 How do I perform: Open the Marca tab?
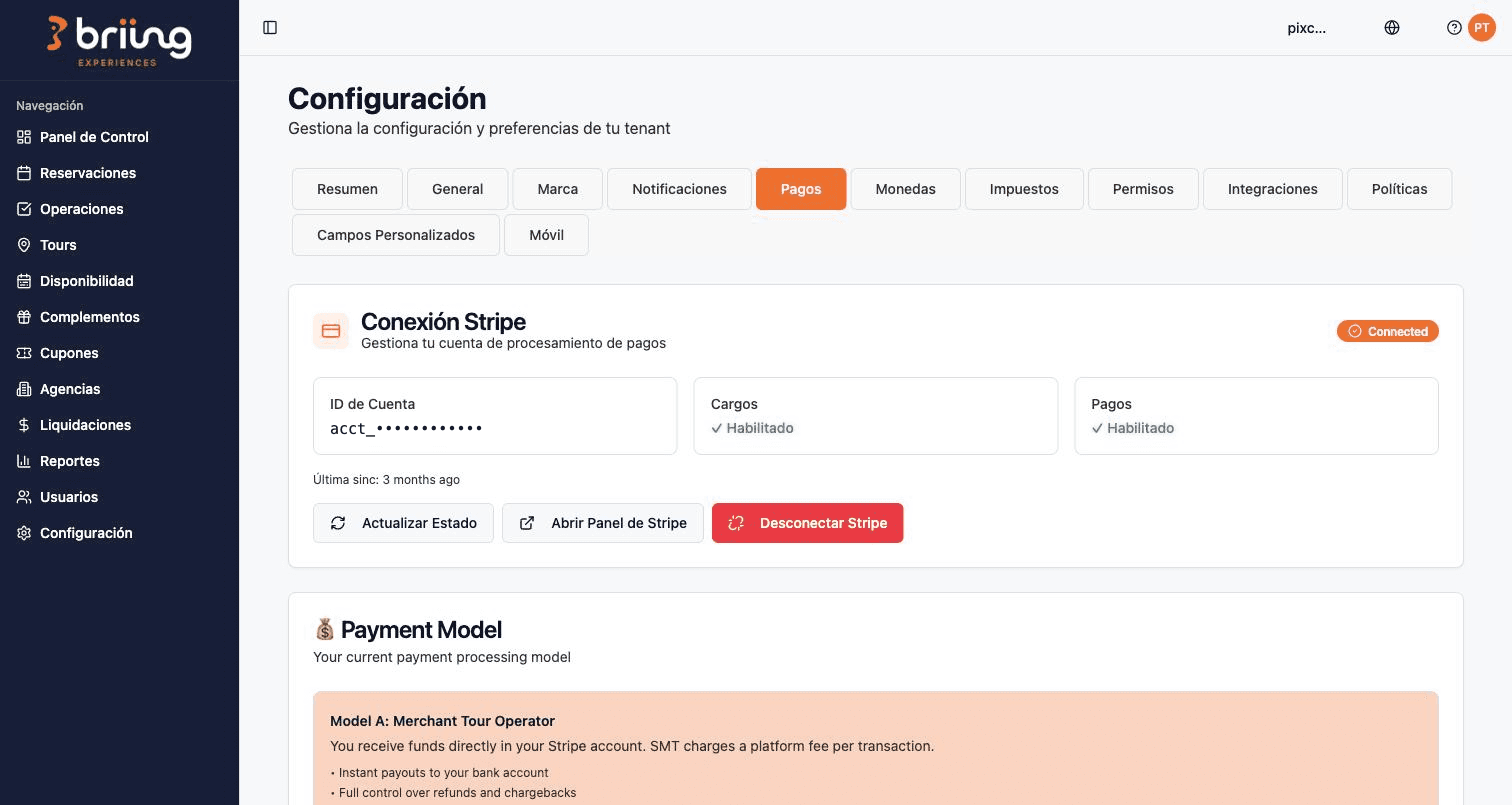(558, 189)
